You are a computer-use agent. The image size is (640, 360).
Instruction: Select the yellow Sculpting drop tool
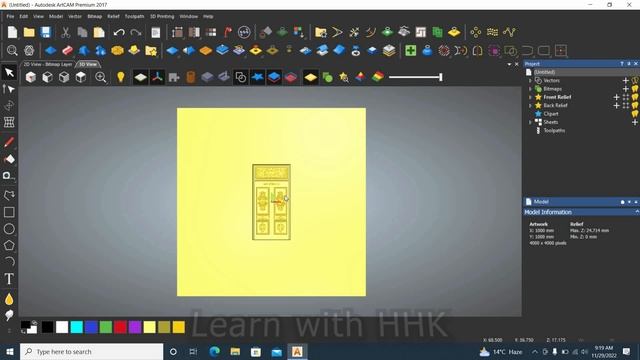(x=9, y=299)
